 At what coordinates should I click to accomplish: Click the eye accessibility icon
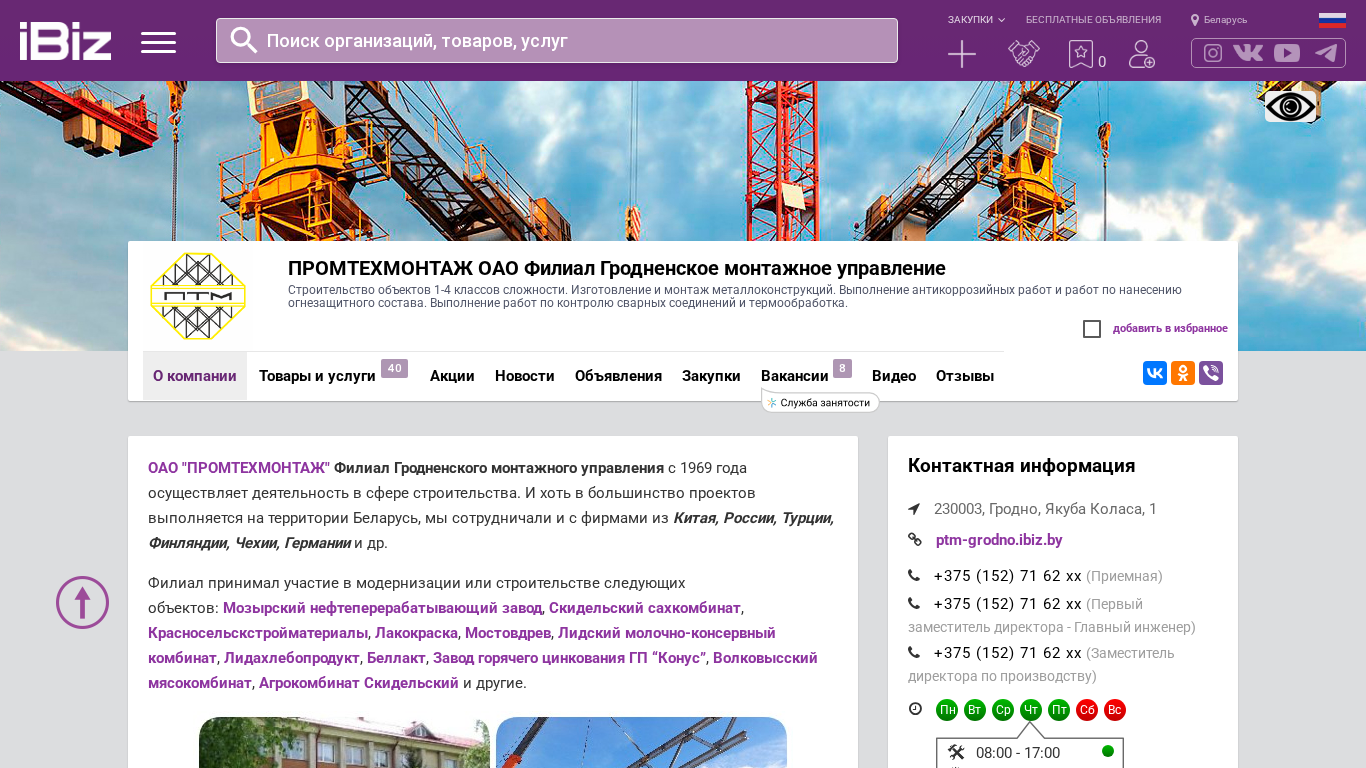(1290, 107)
